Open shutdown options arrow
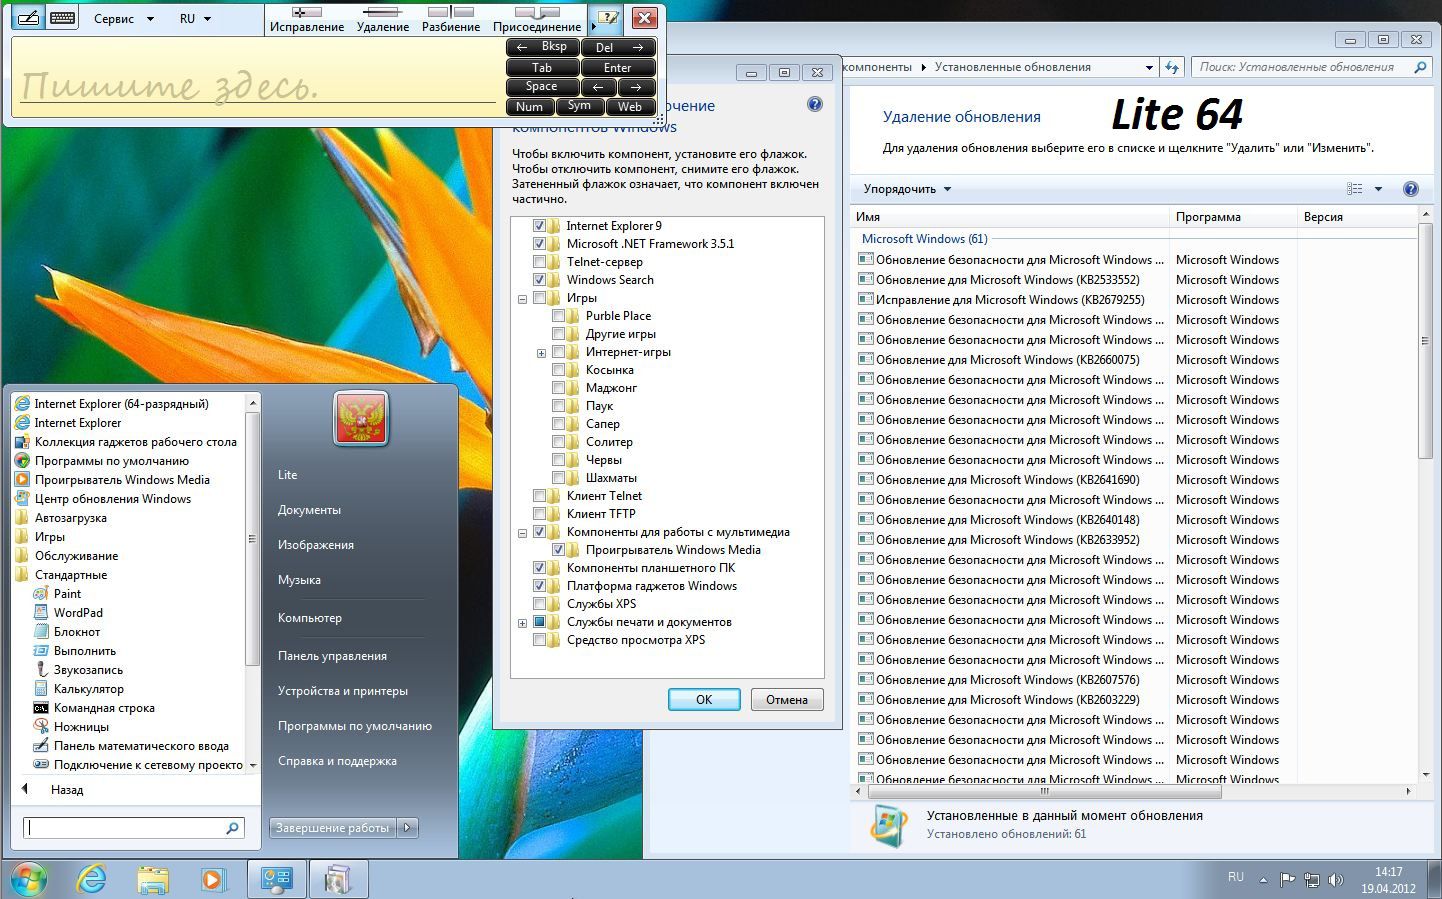This screenshot has height=899, width=1442. [407, 827]
